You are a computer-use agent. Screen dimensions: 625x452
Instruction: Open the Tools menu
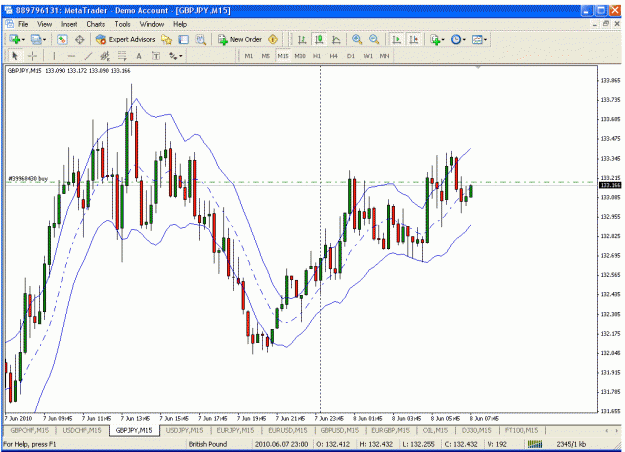point(122,24)
